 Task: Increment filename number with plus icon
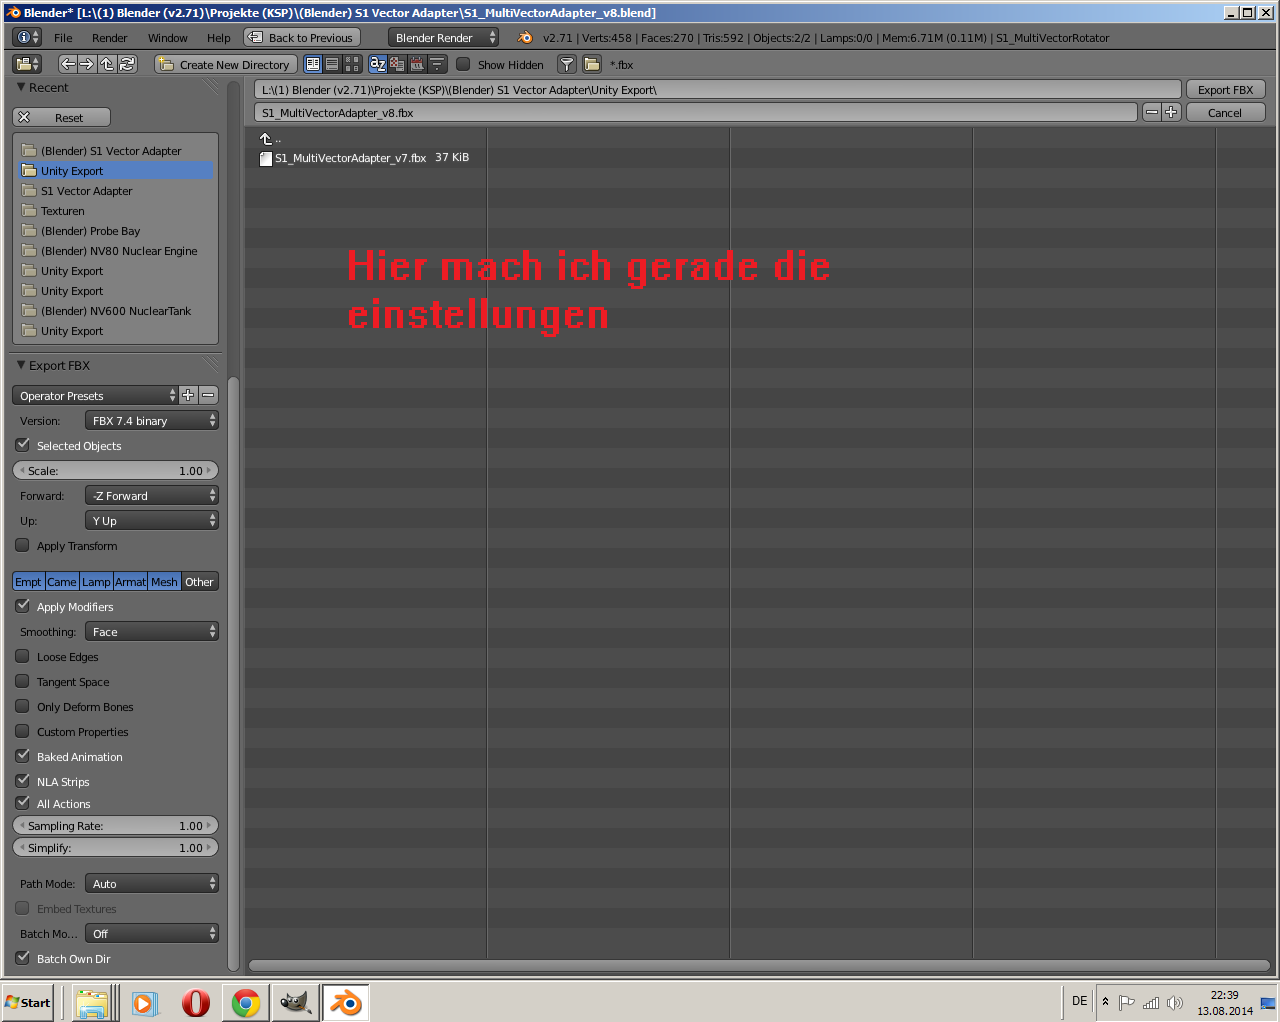[1171, 112]
